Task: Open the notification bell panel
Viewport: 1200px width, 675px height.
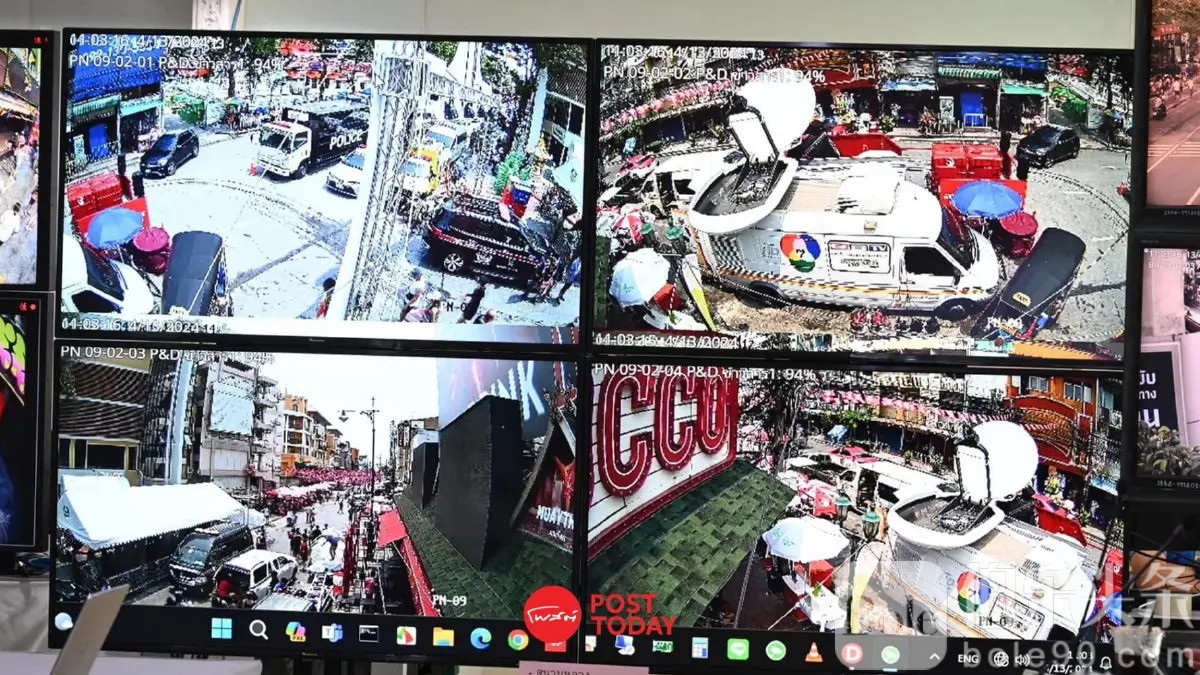Action: (x=1106, y=663)
